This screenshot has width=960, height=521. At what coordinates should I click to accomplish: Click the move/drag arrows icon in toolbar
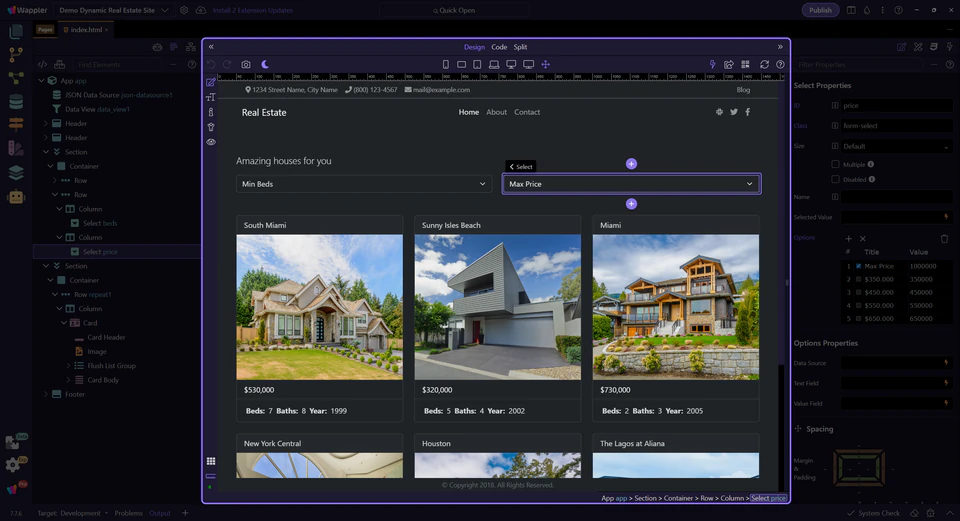point(545,64)
